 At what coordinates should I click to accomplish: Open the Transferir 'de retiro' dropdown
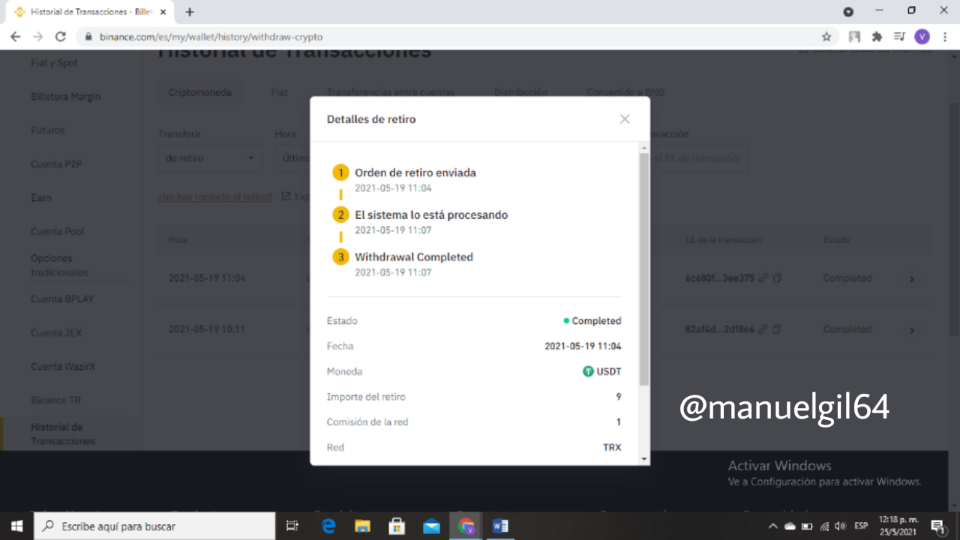coord(209,158)
